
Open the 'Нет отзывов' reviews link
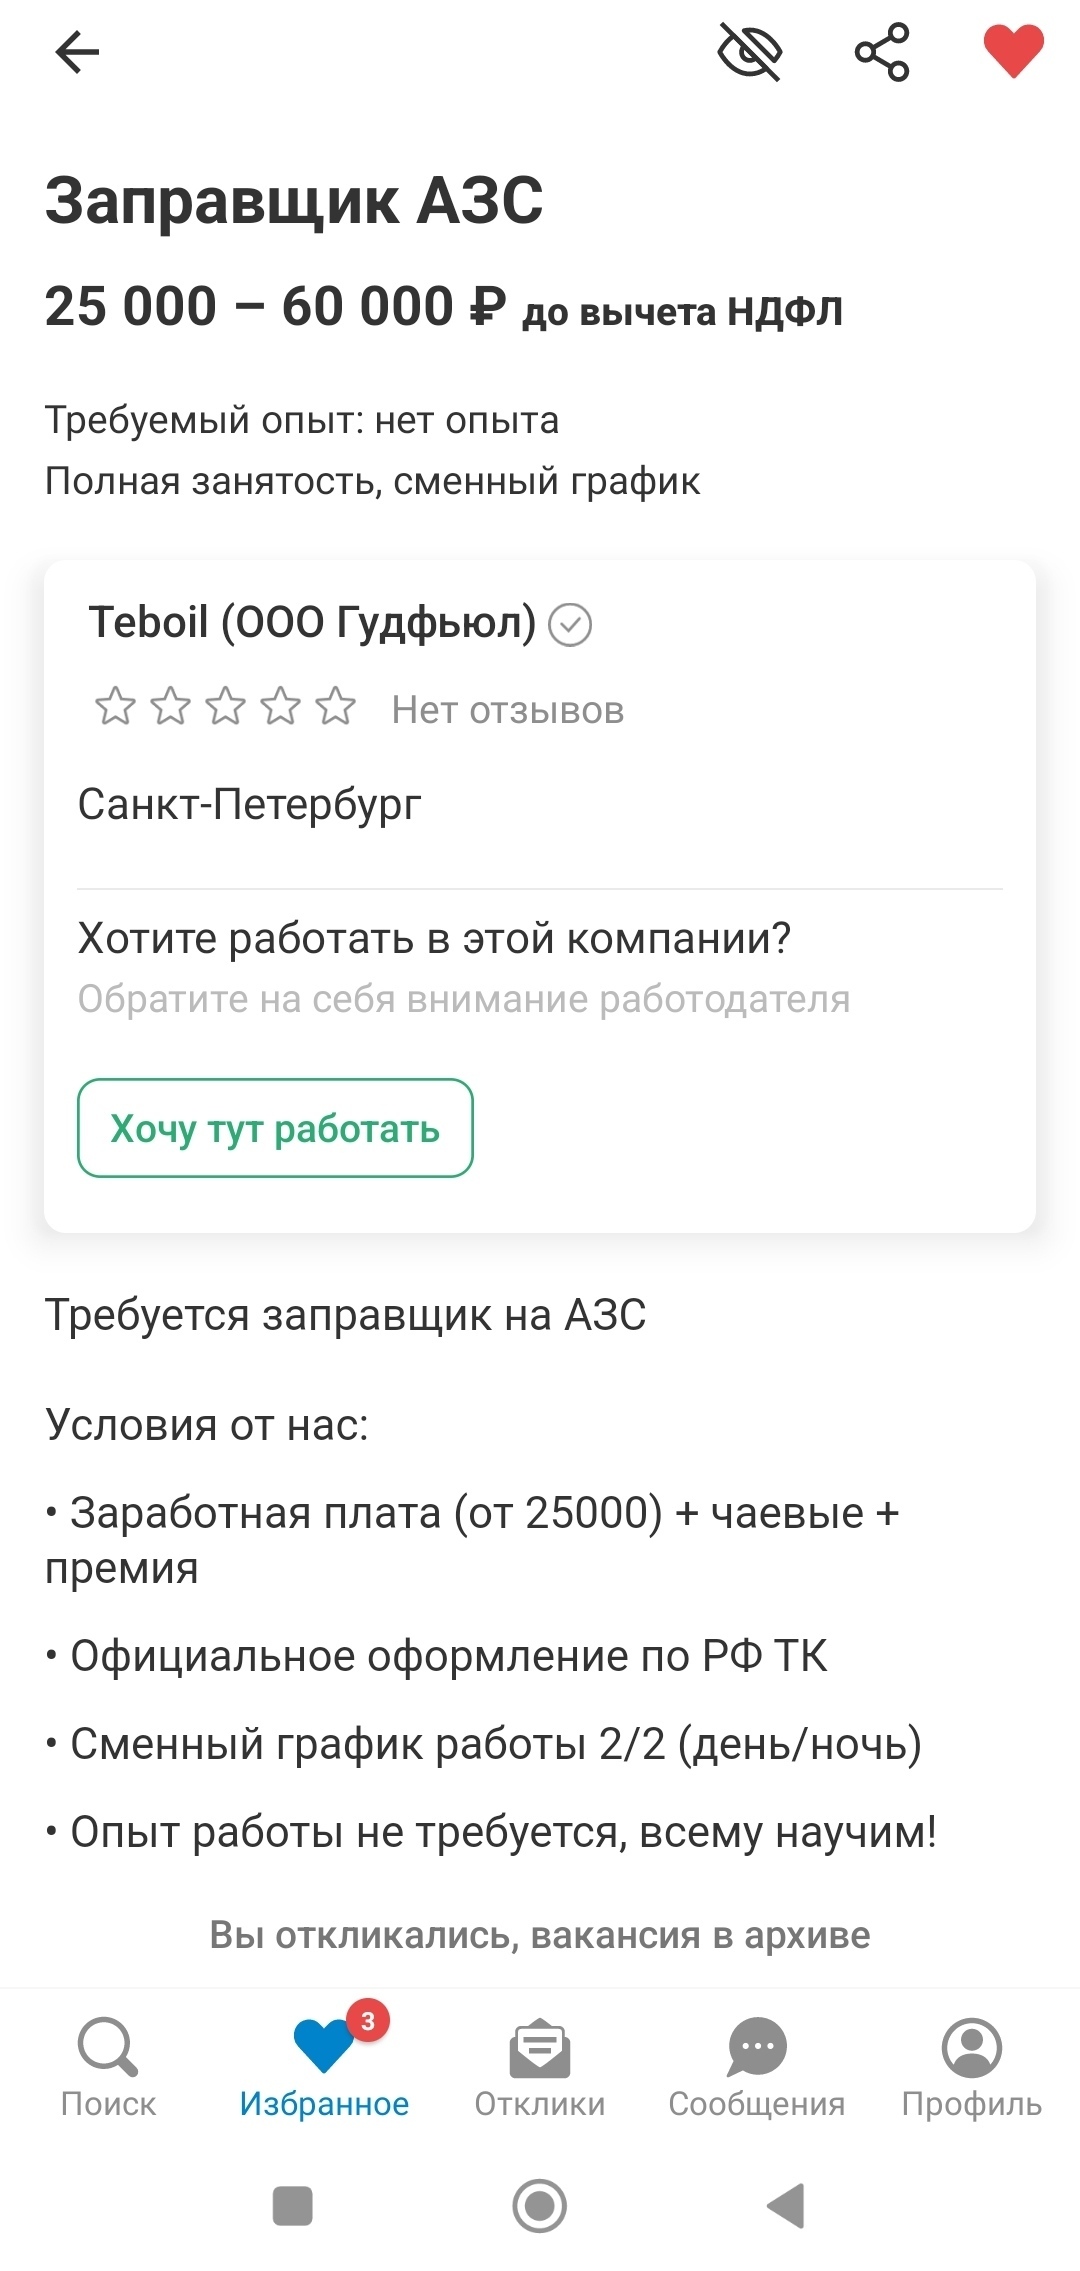pyautogui.click(x=508, y=710)
